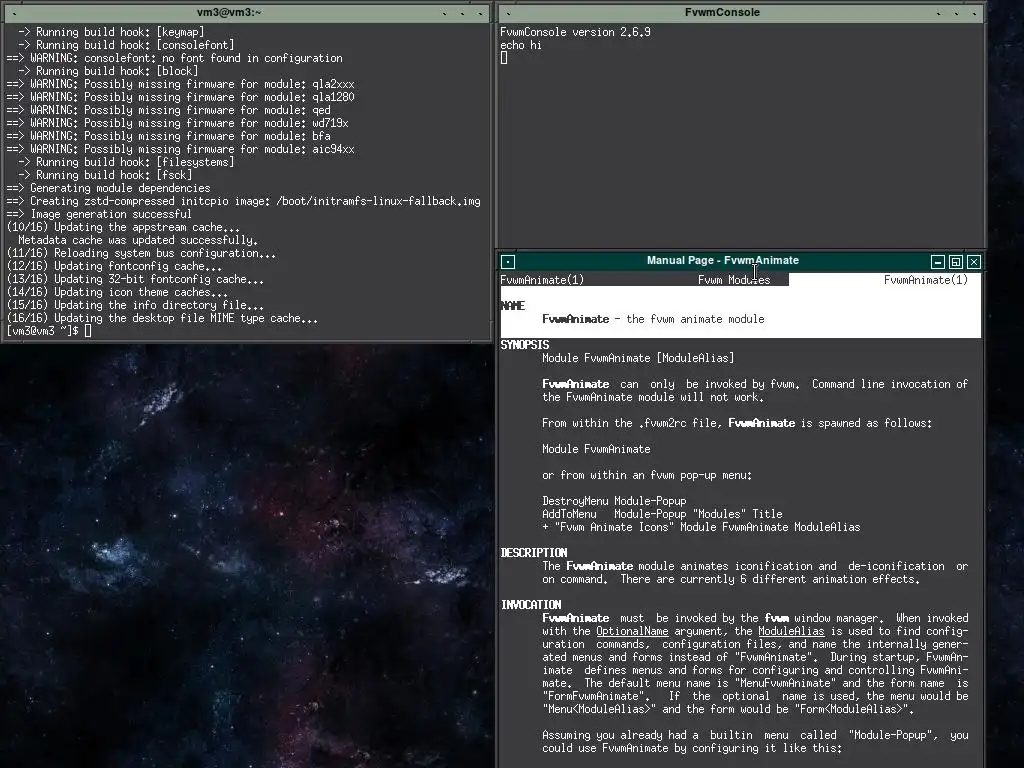Close the Manual Page - FvwmAnimate window
Image resolution: width=1024 pixels, height=768 pixels.
pos(974,262)
